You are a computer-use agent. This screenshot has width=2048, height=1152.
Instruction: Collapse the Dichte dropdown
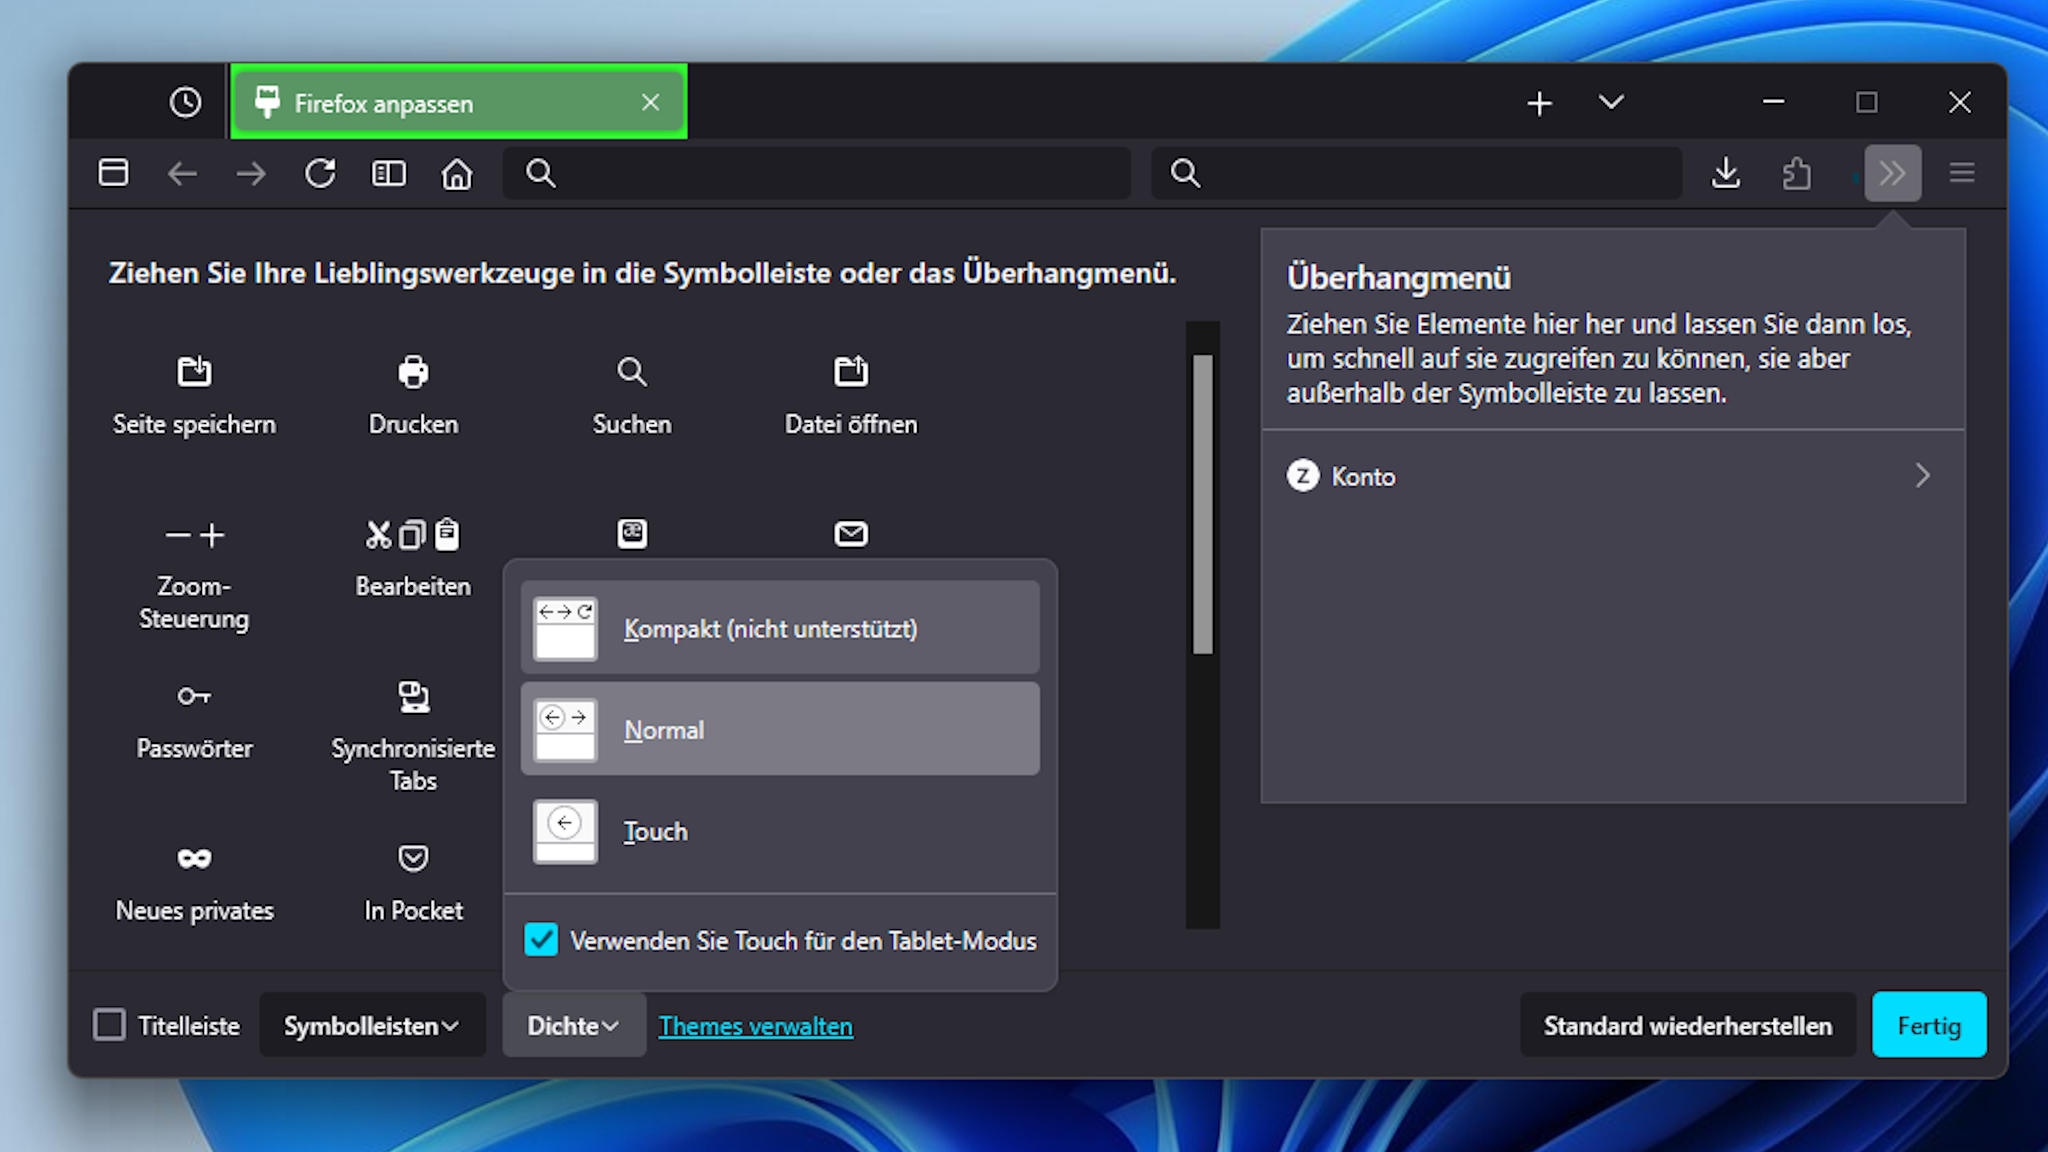574,1025
